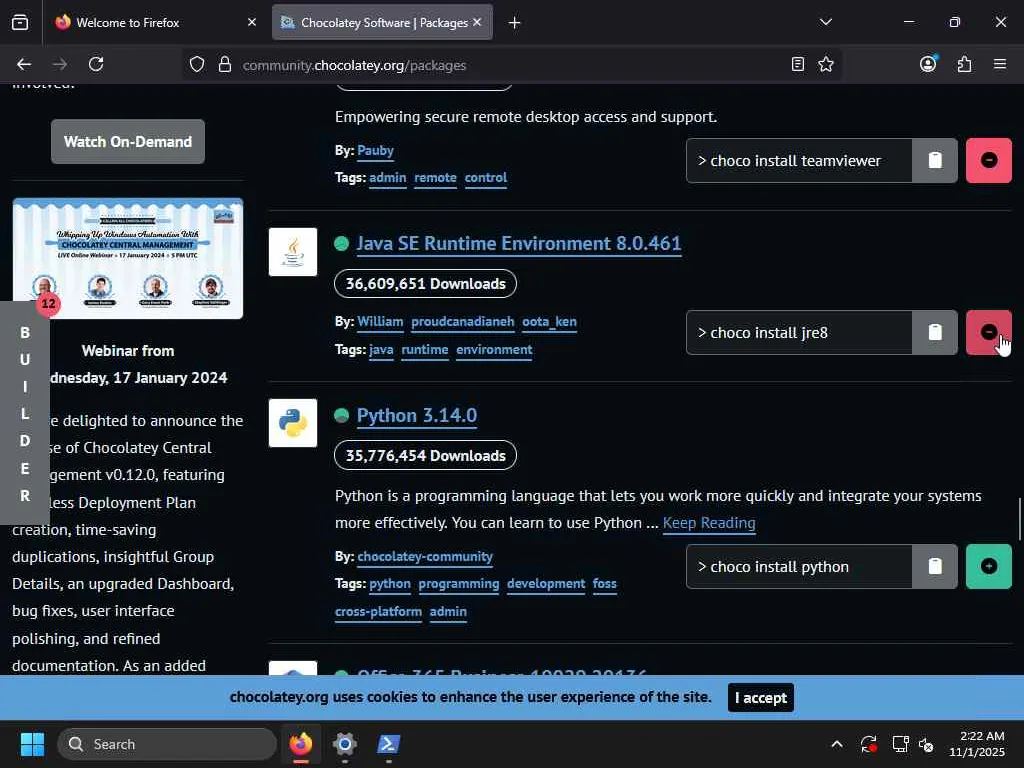Show hidden system tray icons

pyautogui.click(x=837, y=744)
